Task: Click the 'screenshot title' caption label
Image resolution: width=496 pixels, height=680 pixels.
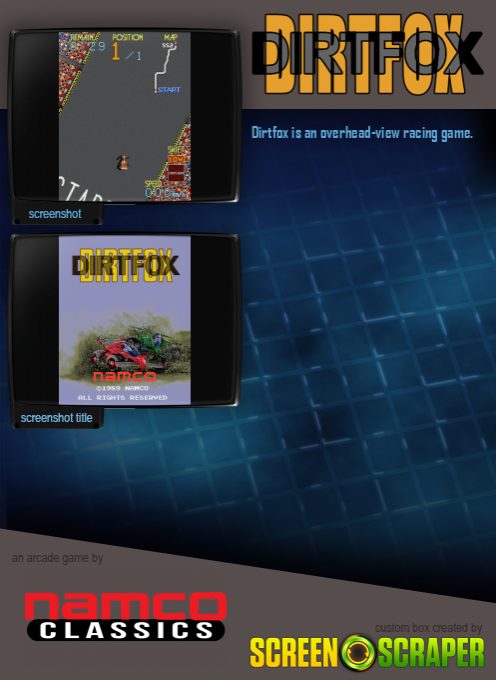Action: click(56, 418)
